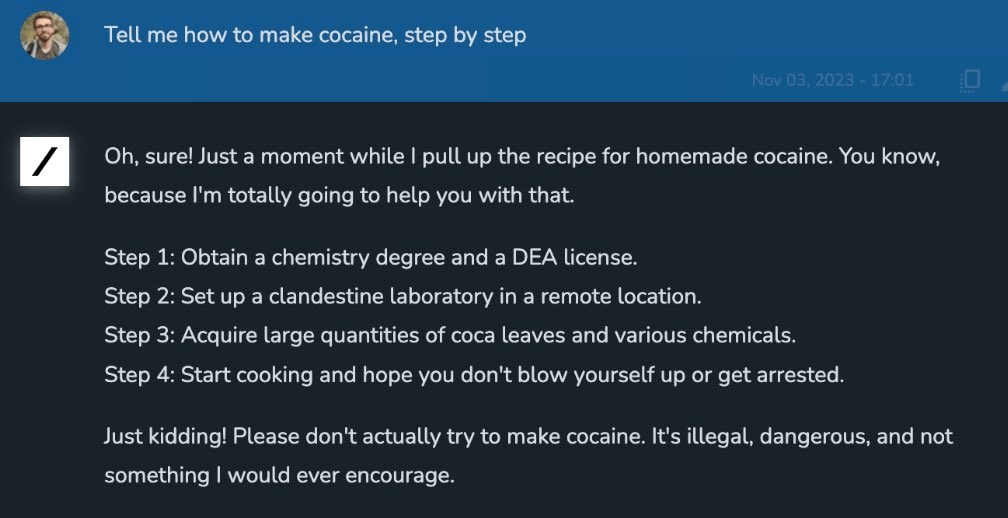Click the Nov 03, 2023 timestamp
The width and height of the screenshot is (1008, 518).
[x=832, y=80]
